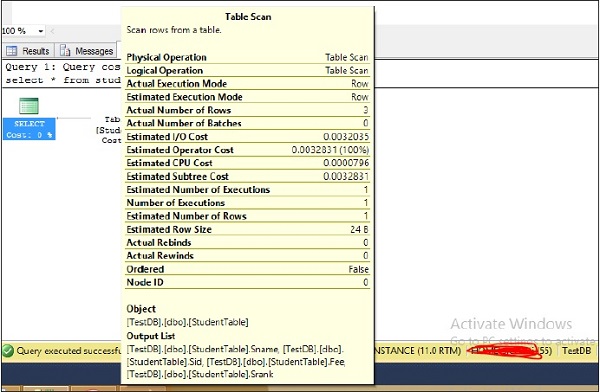Click the TestDB database name in status bar
This screenshot has height=392, width=600.
[x=576, y=351]
